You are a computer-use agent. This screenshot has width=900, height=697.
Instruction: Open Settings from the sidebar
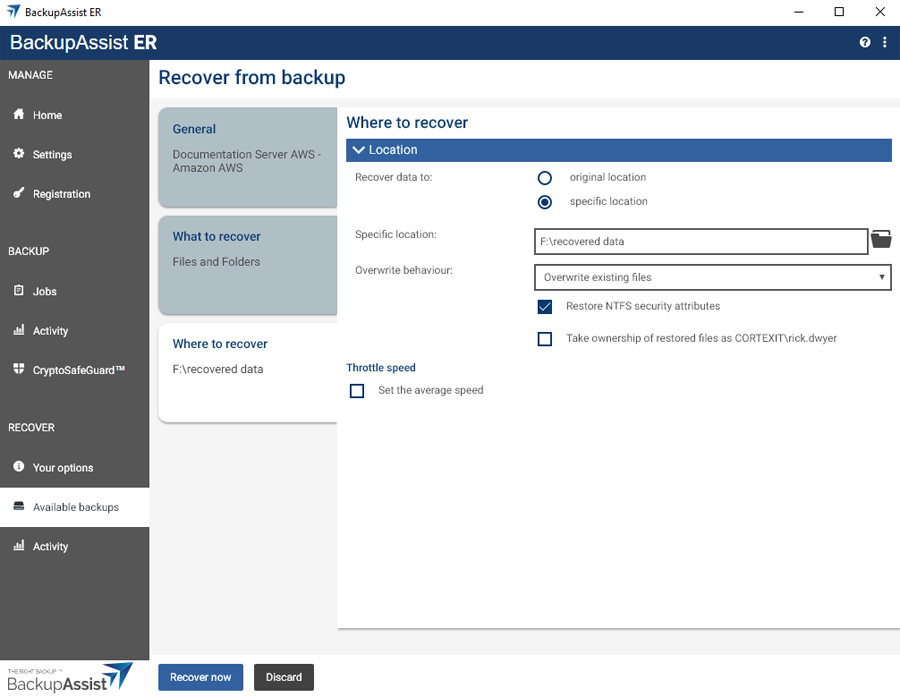pyautogui.click(x=75, y=154)
